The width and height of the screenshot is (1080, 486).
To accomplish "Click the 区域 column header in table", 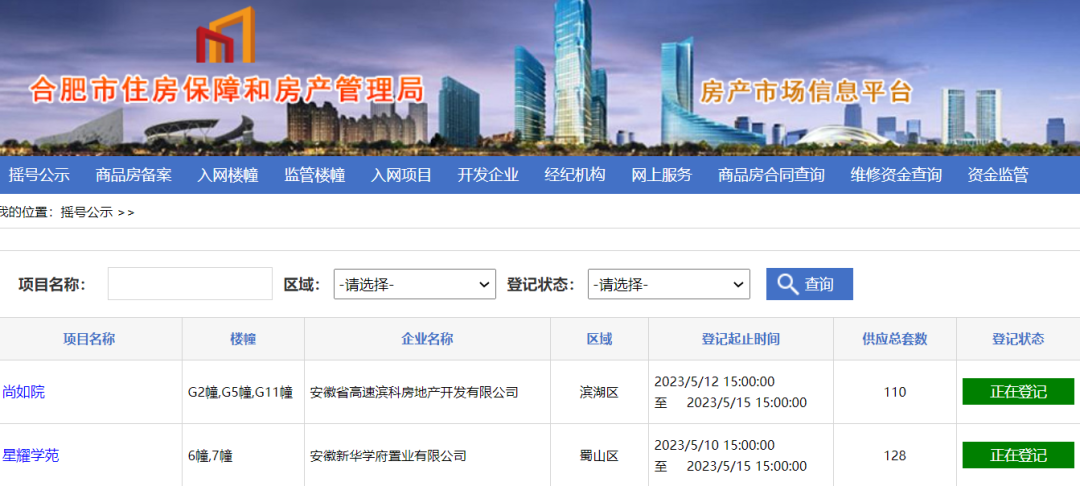I will (599, 339).
